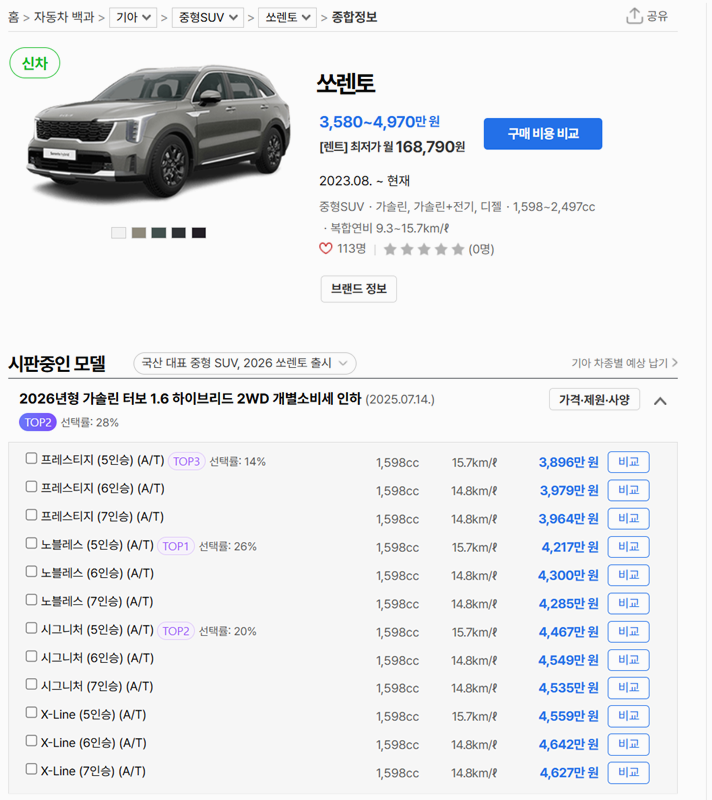
Task: Click 비교 for 시그니처 7인승 4,535만원
Action: (x=628, y=688)
